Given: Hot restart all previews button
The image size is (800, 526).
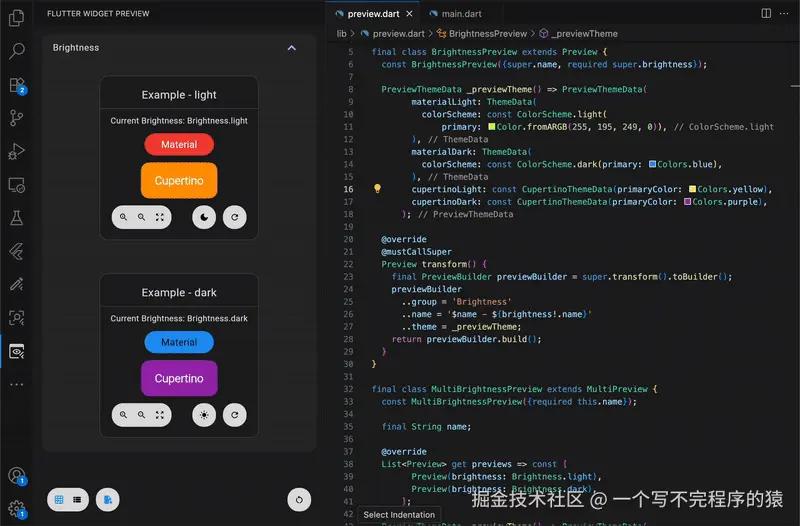Looking at the screenshot, I should coord(299,499).
